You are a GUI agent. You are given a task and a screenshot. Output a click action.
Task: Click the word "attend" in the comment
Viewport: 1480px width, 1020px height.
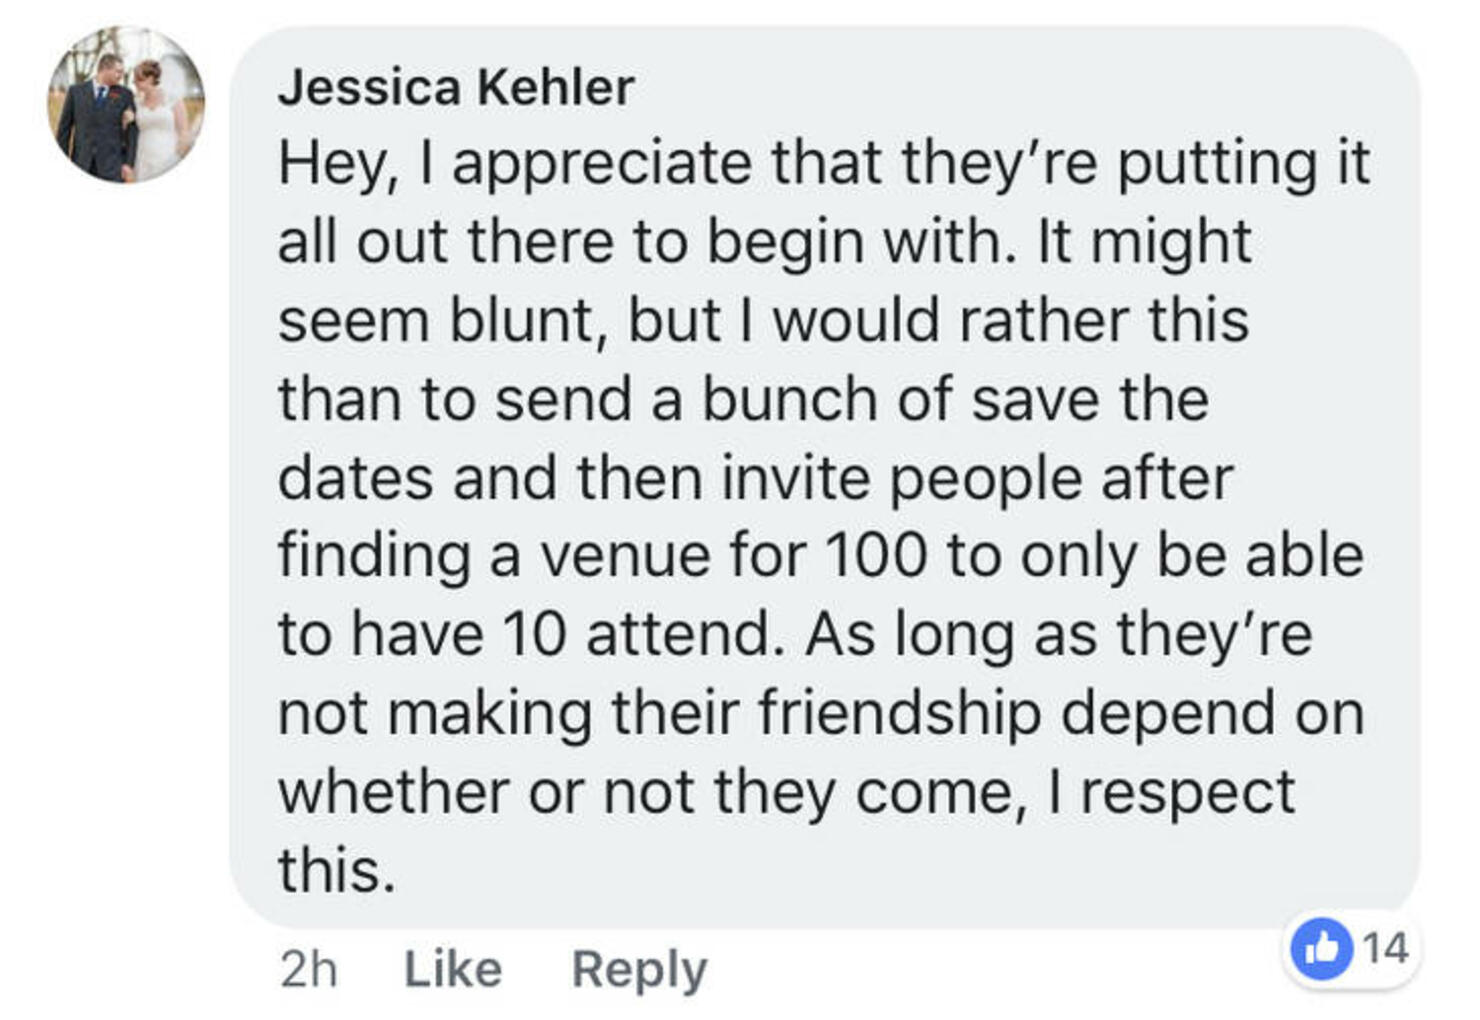point(680,634)
